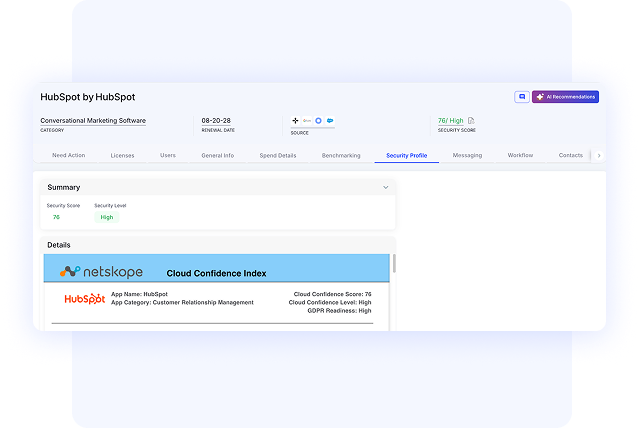Open the Licenses tab
Viewport: 639px width, 428px height.
tap(122, 155)
